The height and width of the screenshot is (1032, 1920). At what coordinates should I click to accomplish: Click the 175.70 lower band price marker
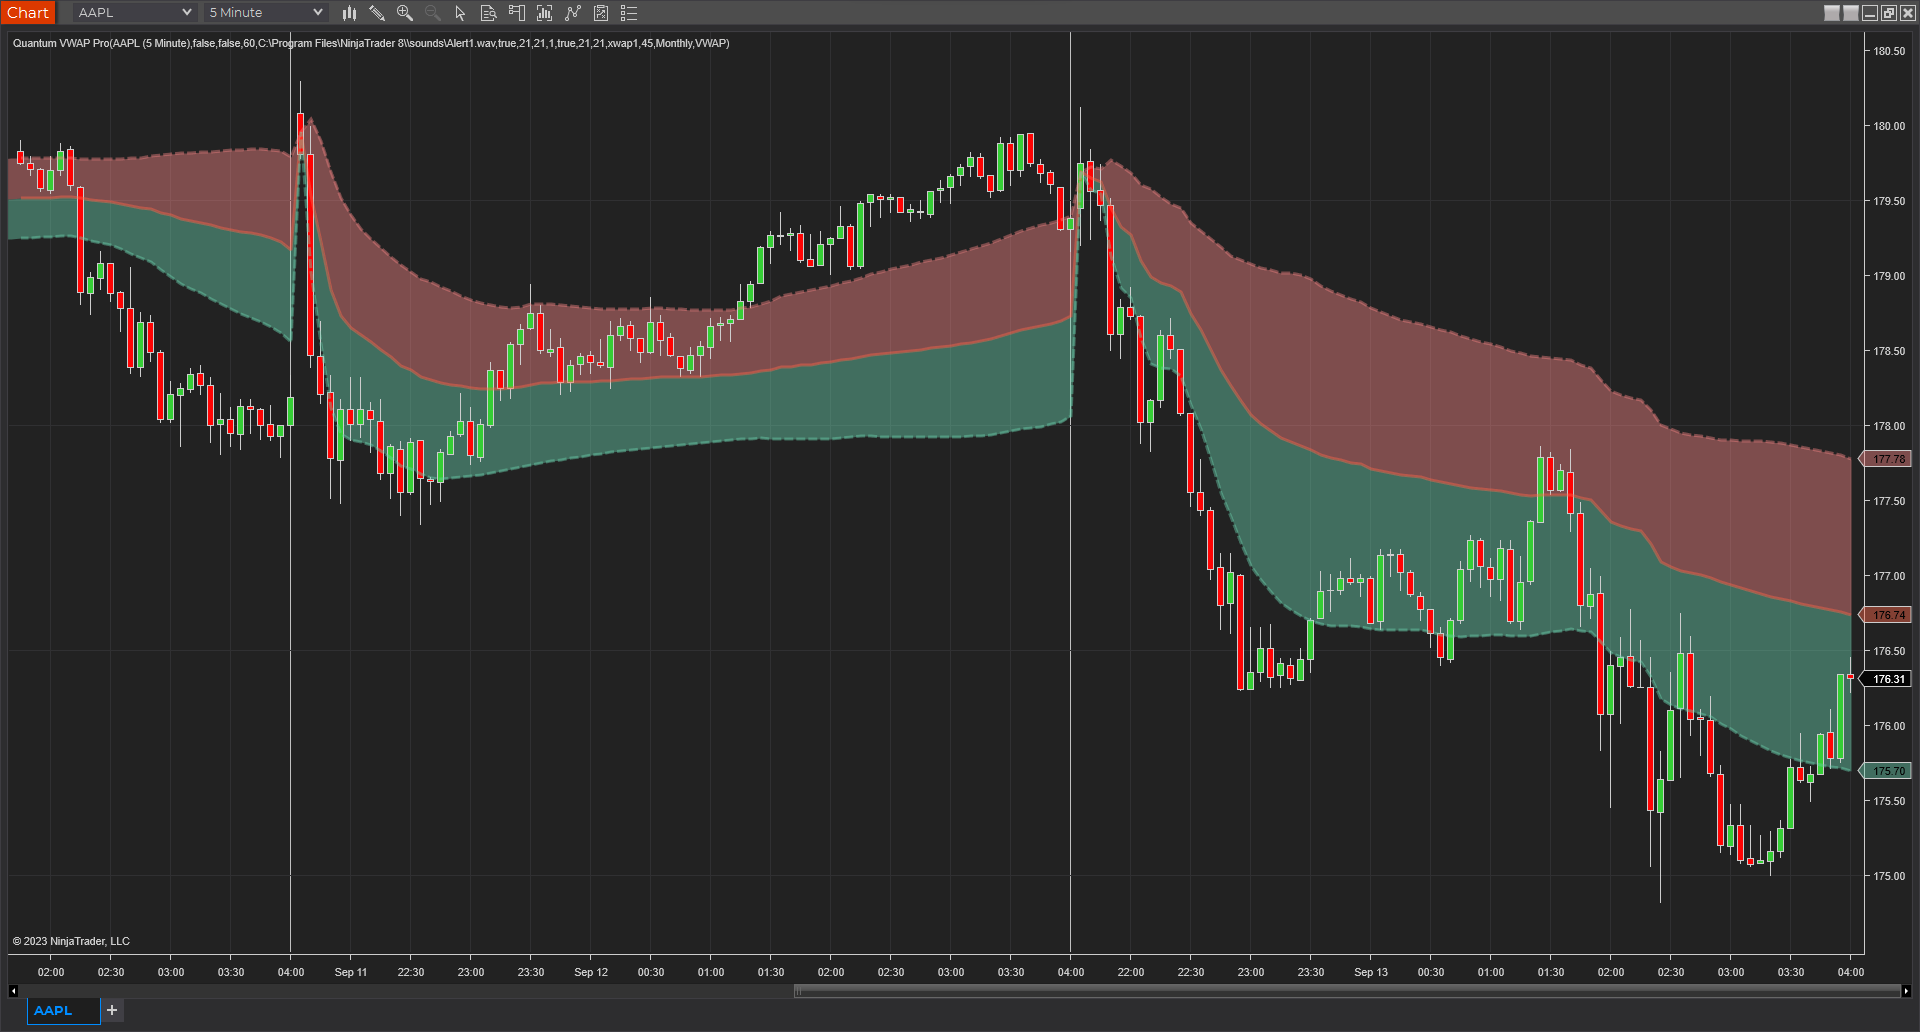point(1887,771)
